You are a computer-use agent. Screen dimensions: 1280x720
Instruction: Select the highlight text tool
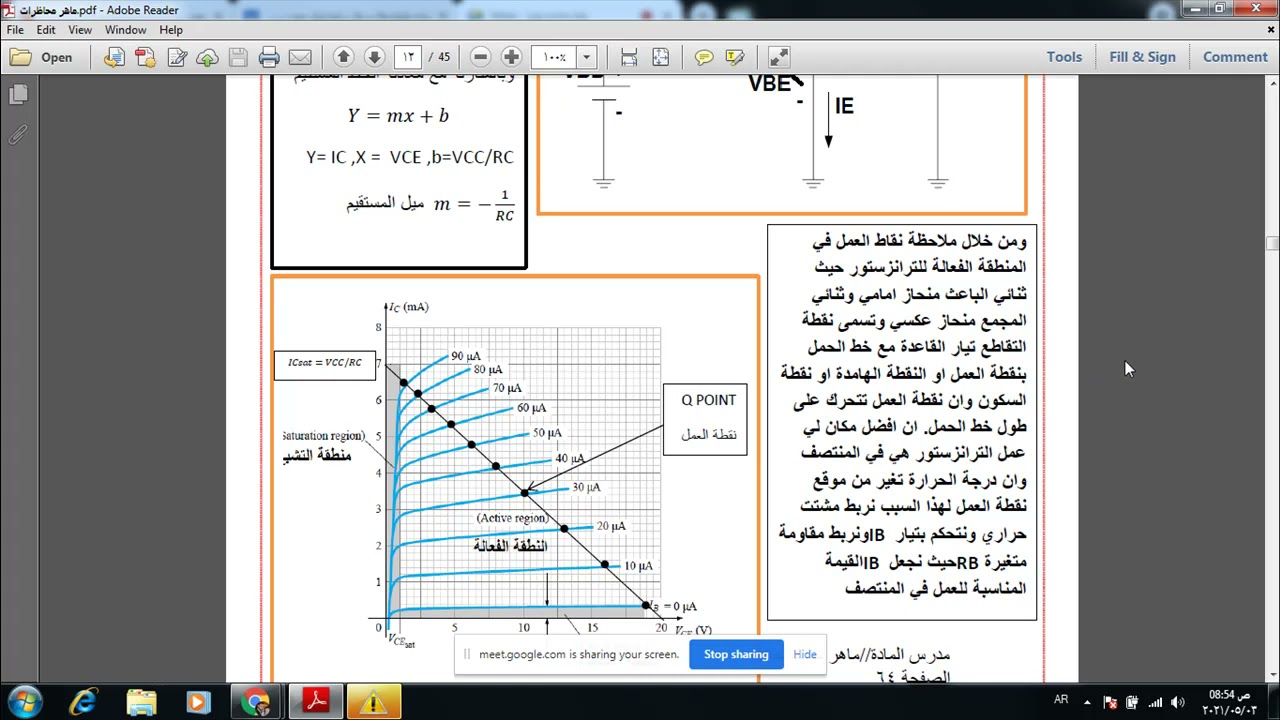pyautogui.click(x=735, y=57)
